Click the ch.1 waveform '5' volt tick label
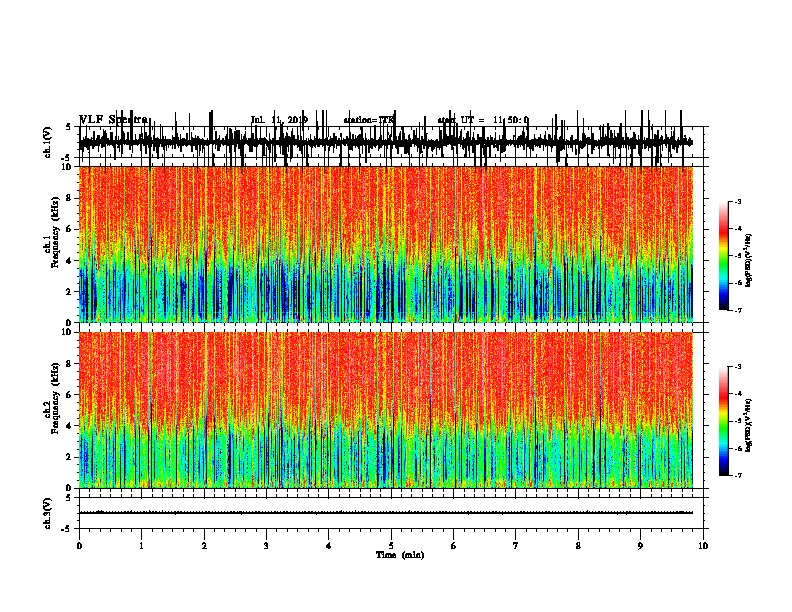Screen dimensions: 792x612 (69, 127)
